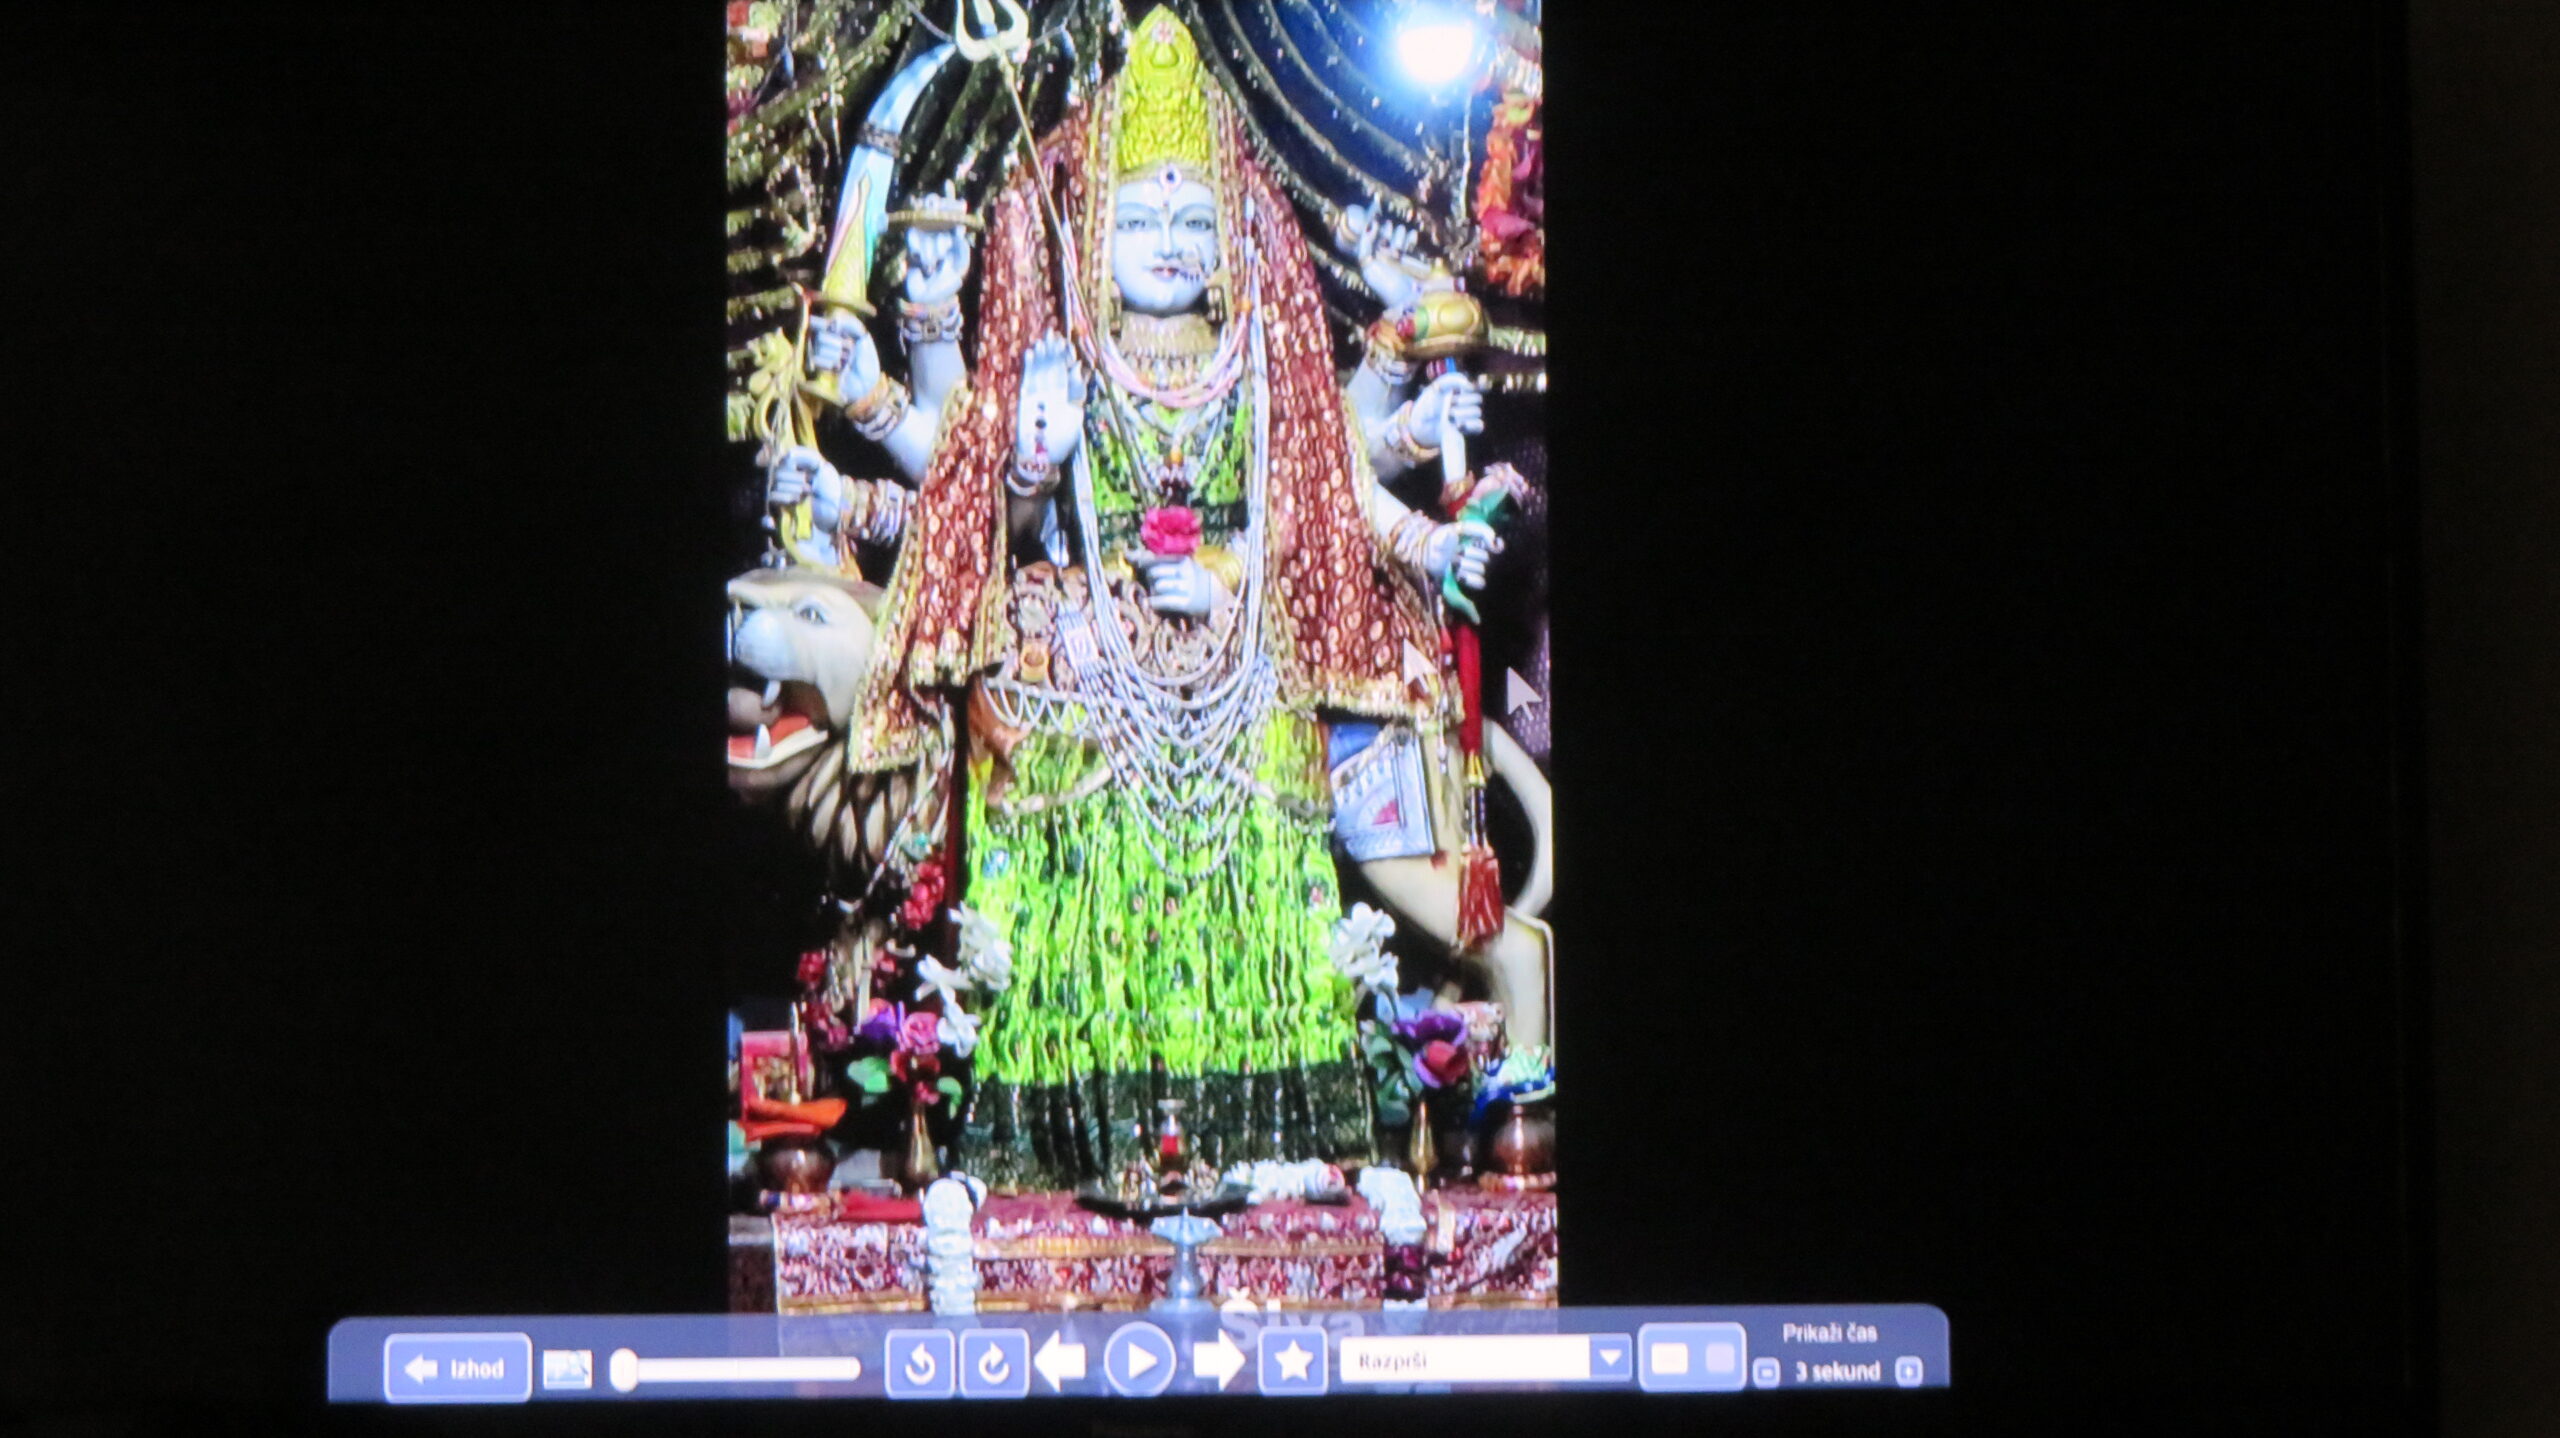Viewport: 2560px width, 1438px height.
Task: Click the empty zoom slider track
Action: (x=748, y=1369)
